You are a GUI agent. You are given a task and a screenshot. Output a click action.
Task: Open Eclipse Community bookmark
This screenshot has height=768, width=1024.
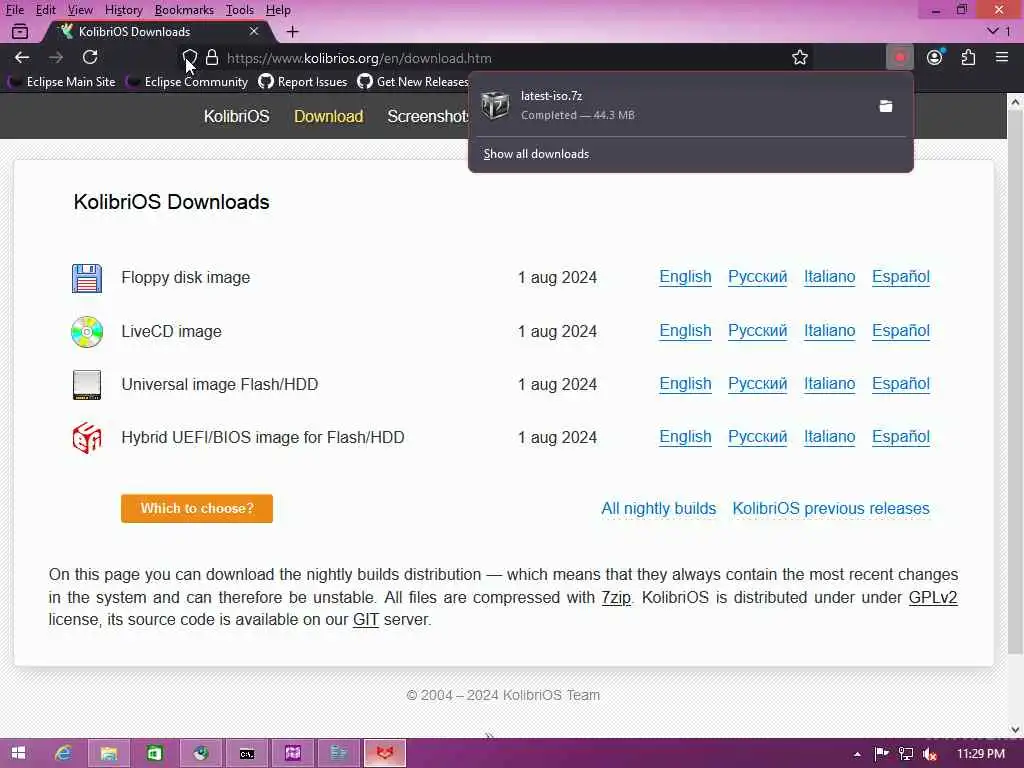188,82
